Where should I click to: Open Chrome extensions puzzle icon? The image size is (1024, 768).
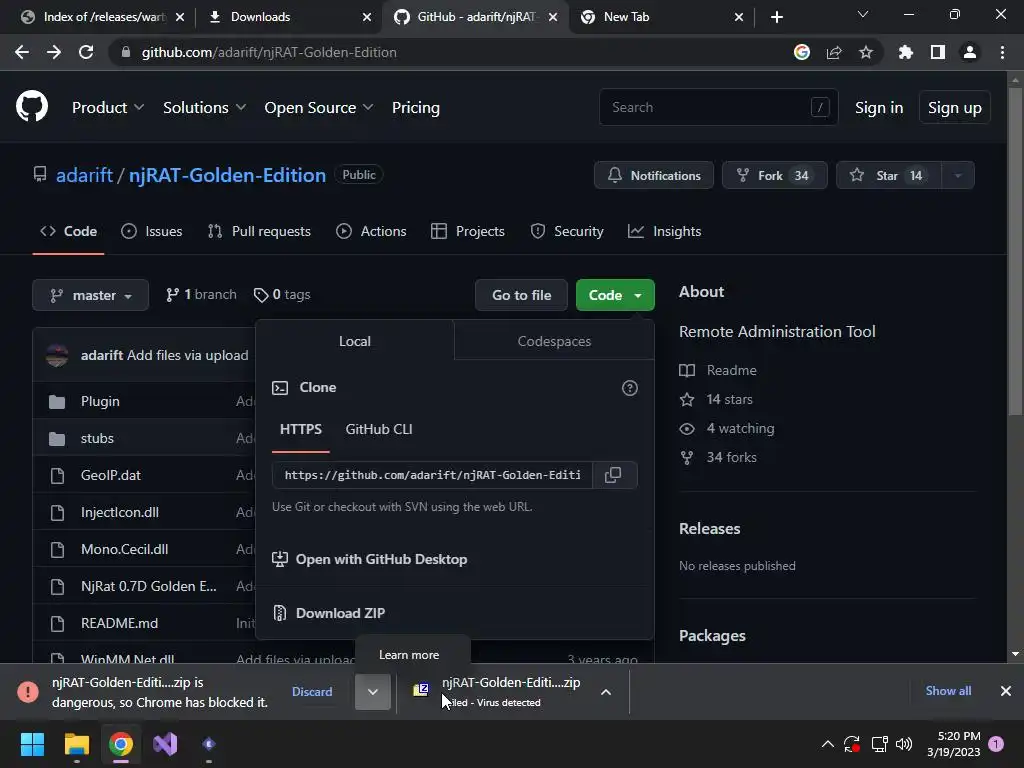(x=906, y=52)
